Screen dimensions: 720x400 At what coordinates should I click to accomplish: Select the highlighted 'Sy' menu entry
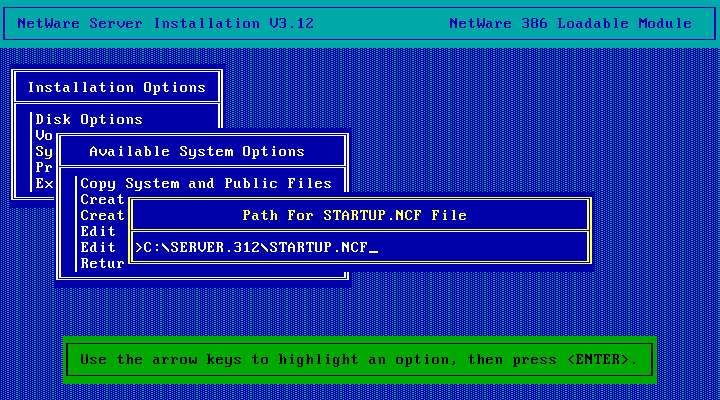click(44, 152)
